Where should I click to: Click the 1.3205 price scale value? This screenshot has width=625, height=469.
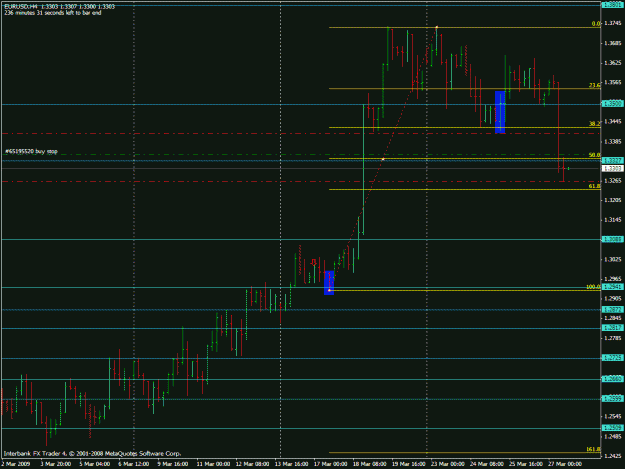coord(613,200)
